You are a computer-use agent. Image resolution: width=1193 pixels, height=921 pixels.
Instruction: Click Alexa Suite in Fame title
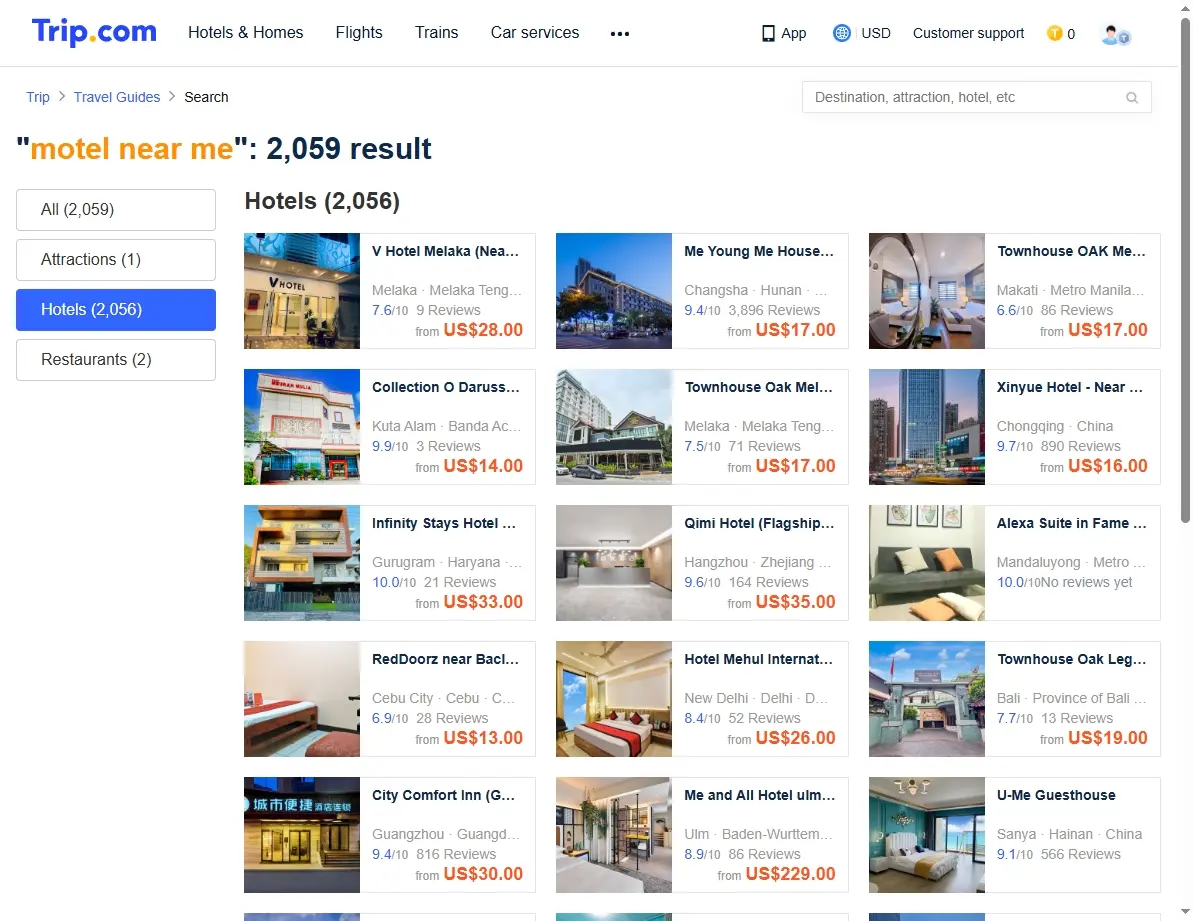click(1071, 524)
